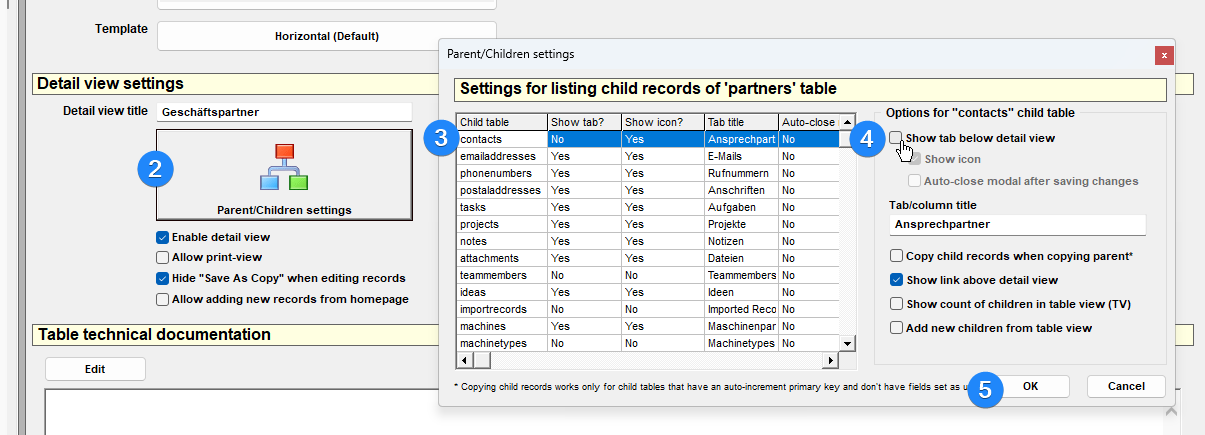Screen dimensions: 1205x435
Task: Select the teammembers row
Action: coord(648,275)
